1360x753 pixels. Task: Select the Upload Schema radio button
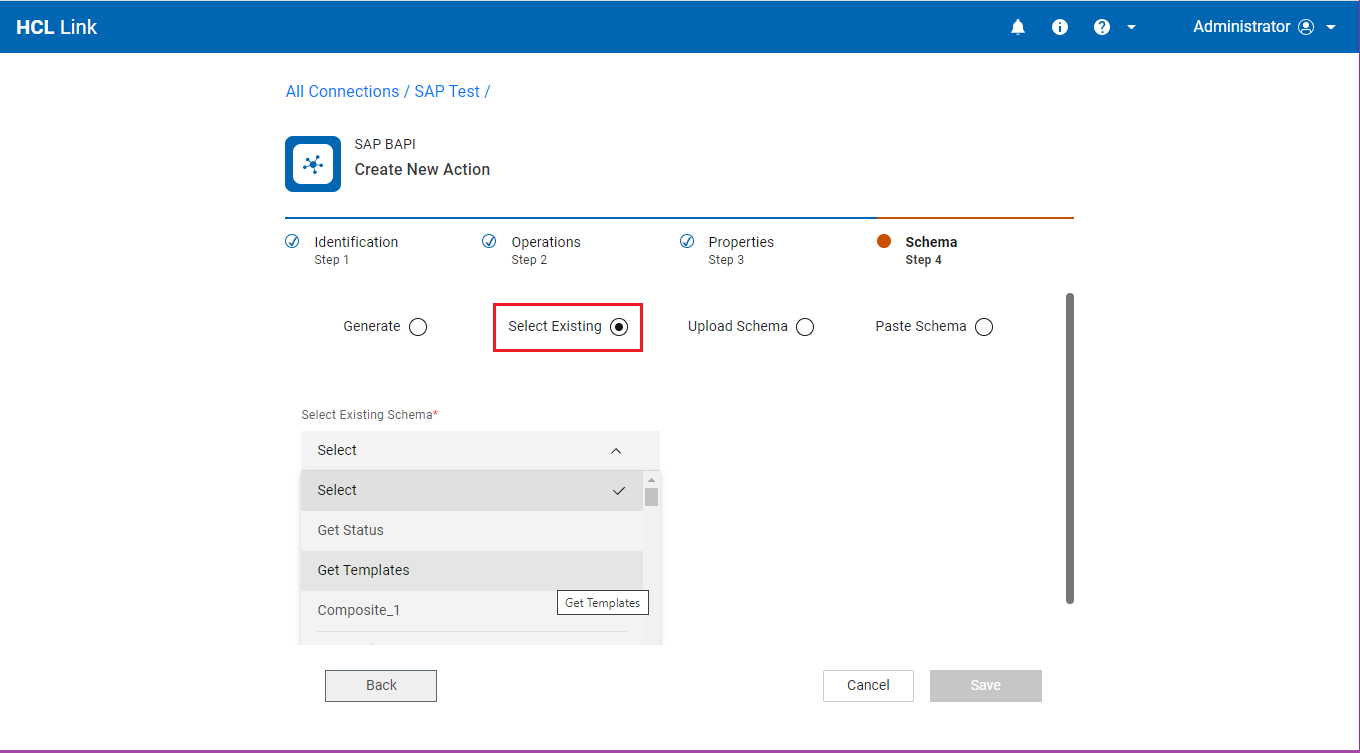(805, 327)
